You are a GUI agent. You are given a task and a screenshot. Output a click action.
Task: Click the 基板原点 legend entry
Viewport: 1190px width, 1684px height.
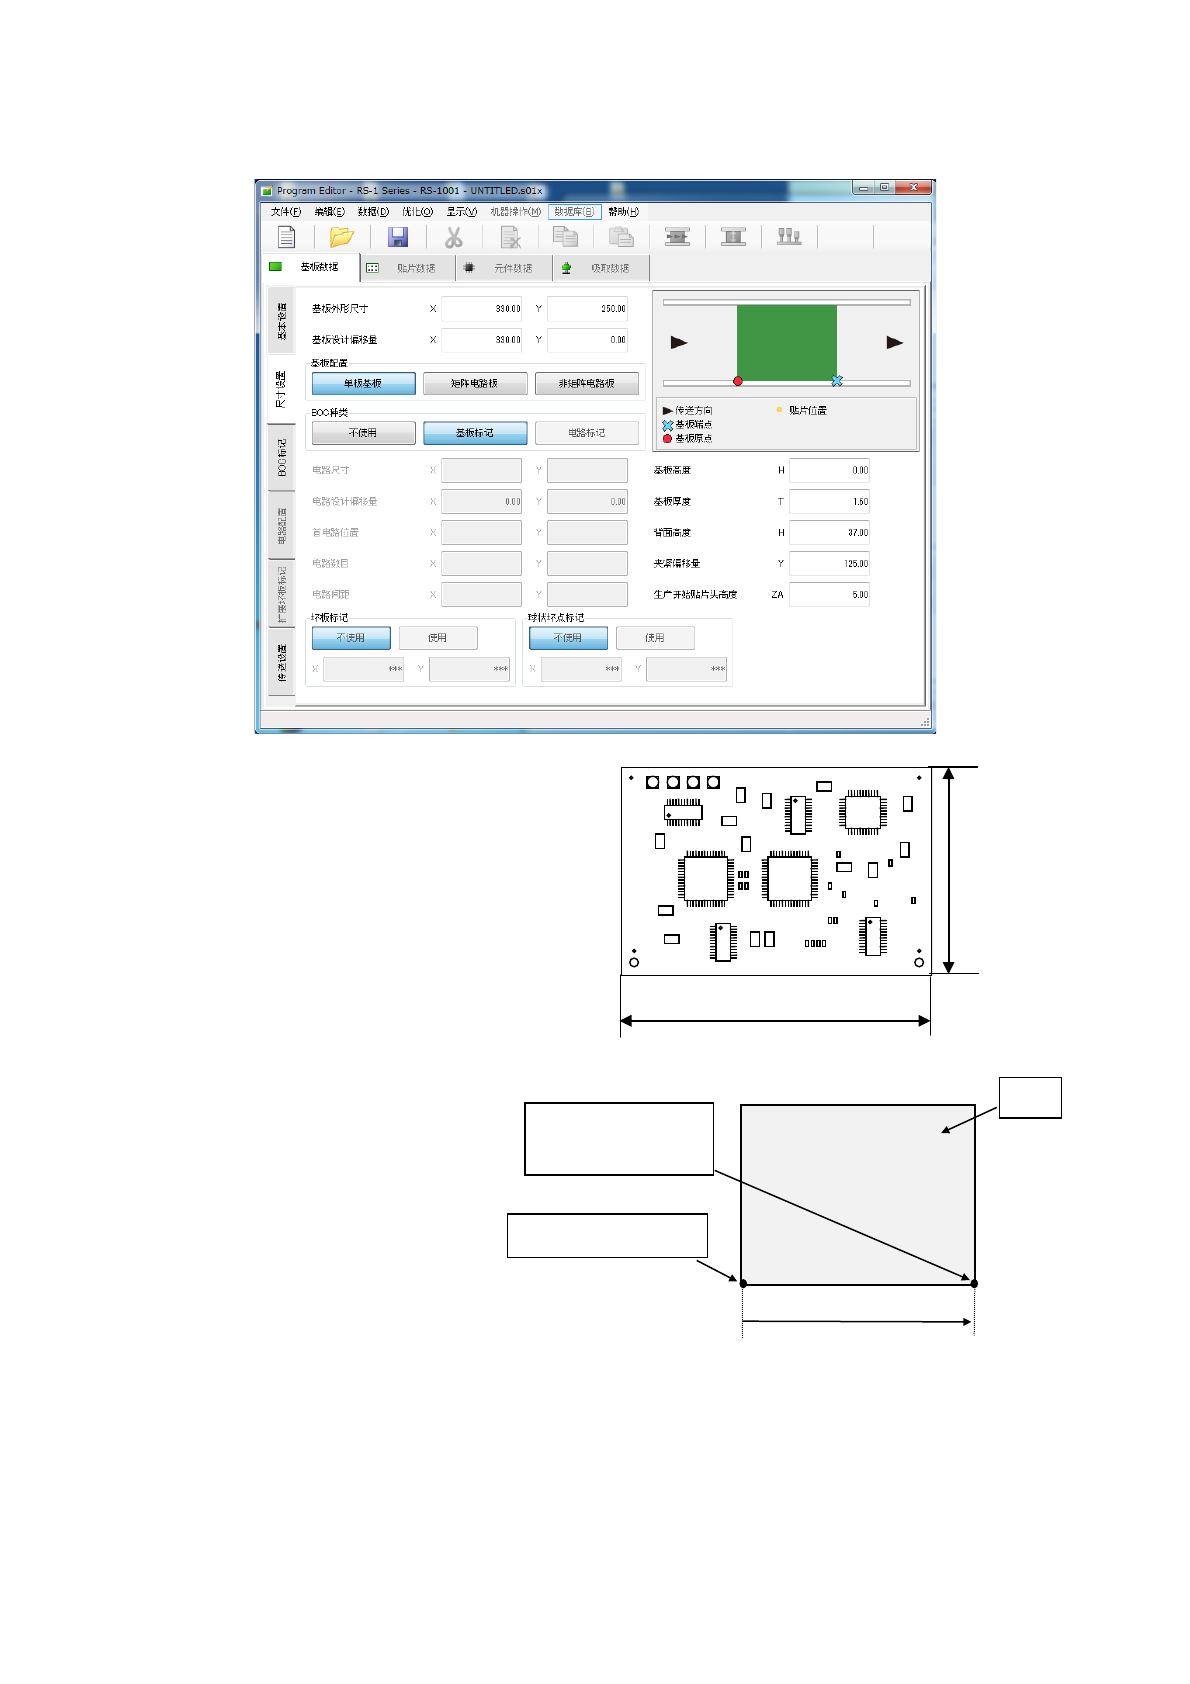coord(687,439)
